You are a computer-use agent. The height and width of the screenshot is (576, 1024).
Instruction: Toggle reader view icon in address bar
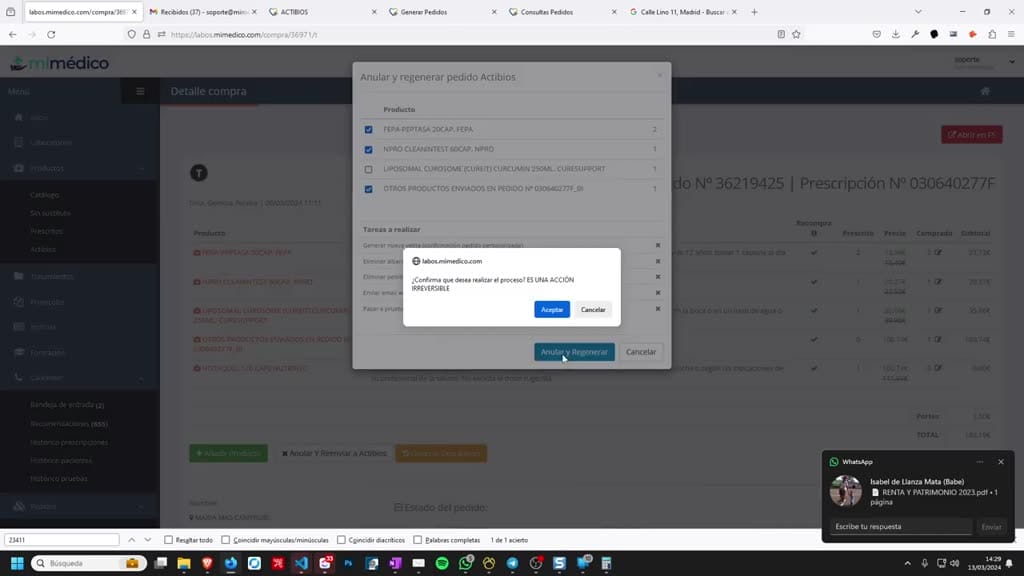pos(781,35)
